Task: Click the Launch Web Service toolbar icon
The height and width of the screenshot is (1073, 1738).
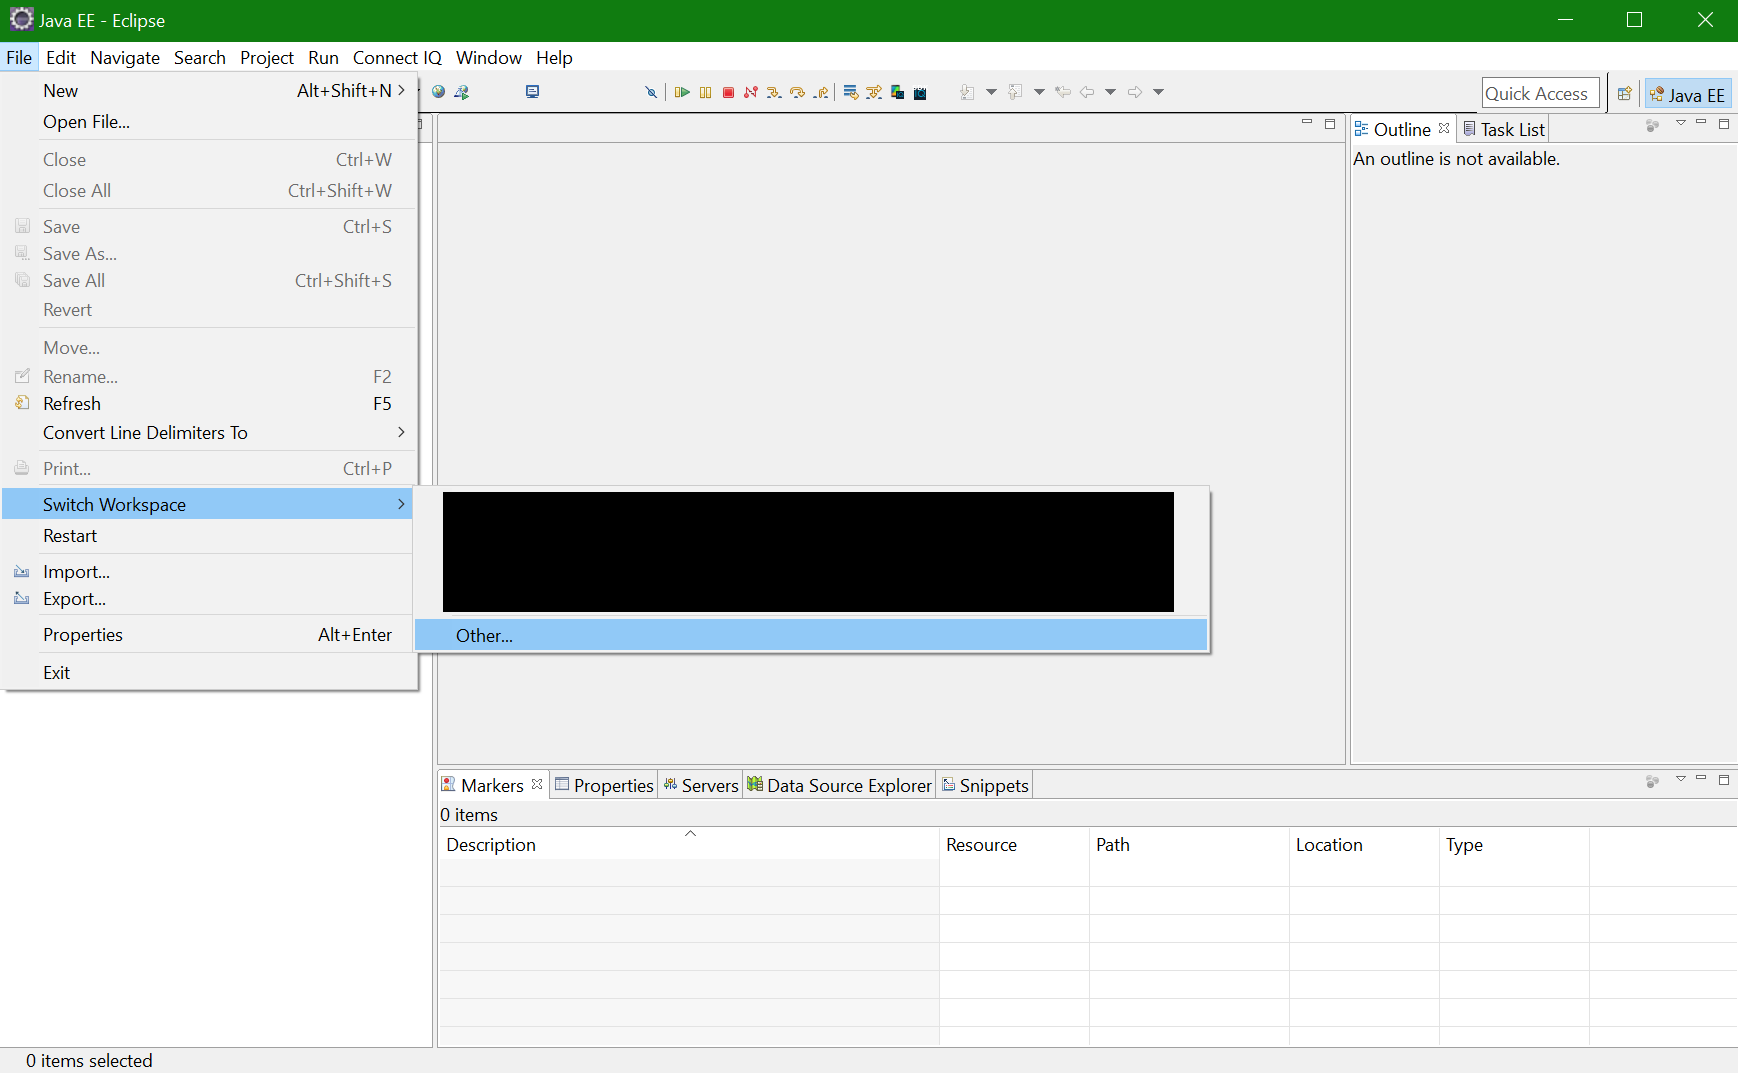Action: tap(462, 92)
